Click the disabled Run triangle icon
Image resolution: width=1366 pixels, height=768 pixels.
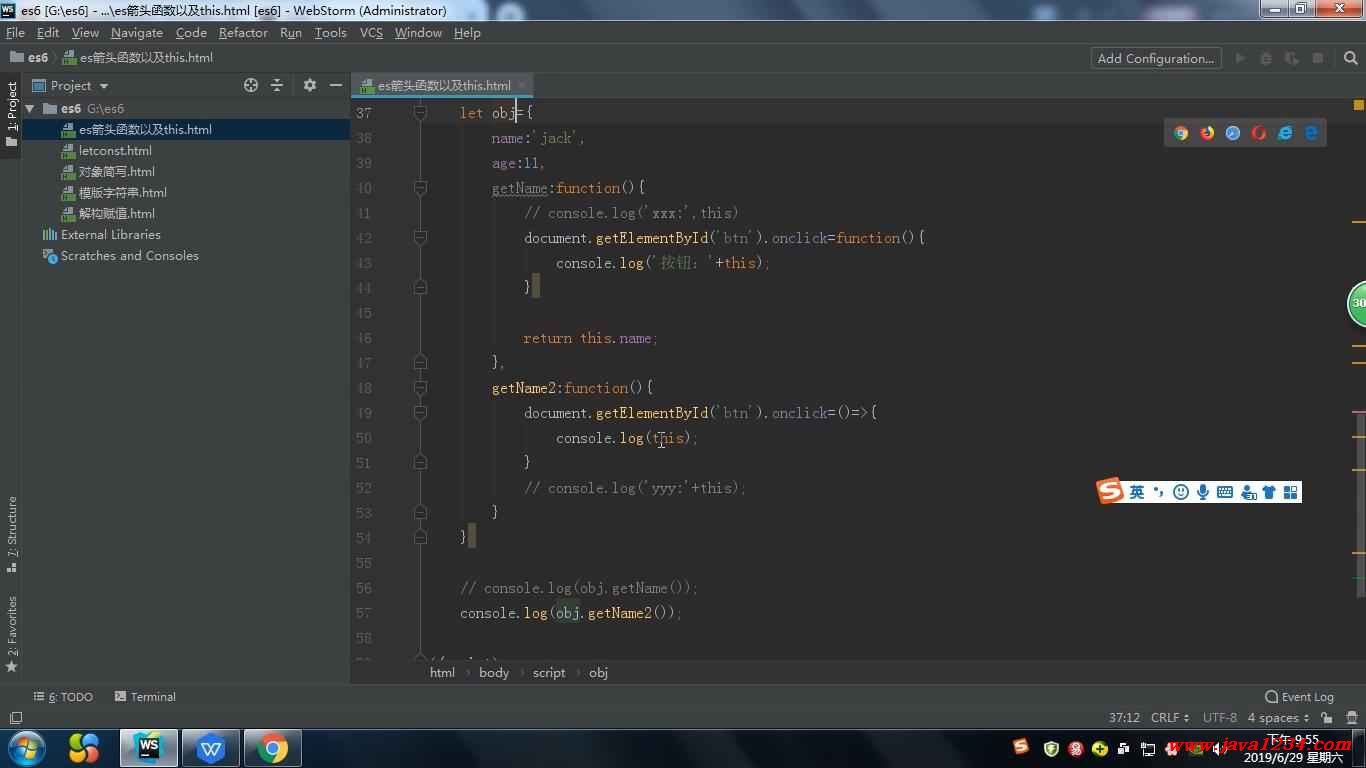[1240, 58]
